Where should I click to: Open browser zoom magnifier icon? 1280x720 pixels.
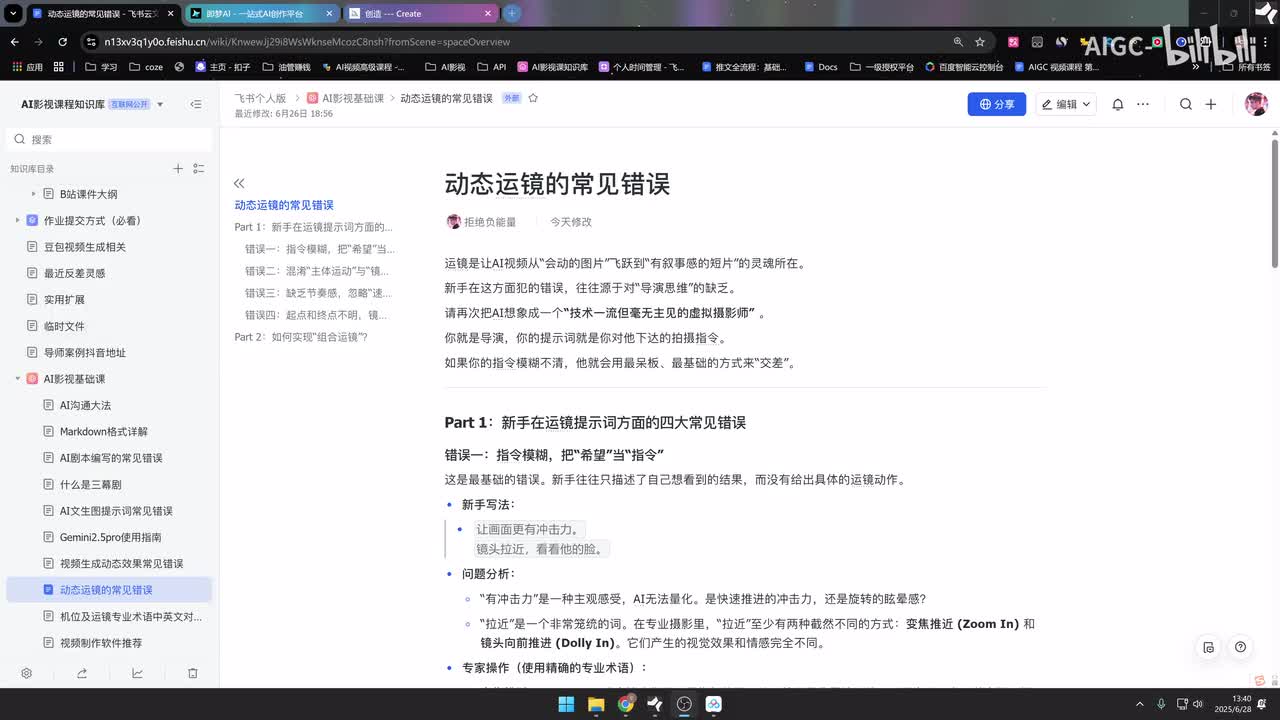click(x=958, y=42)
